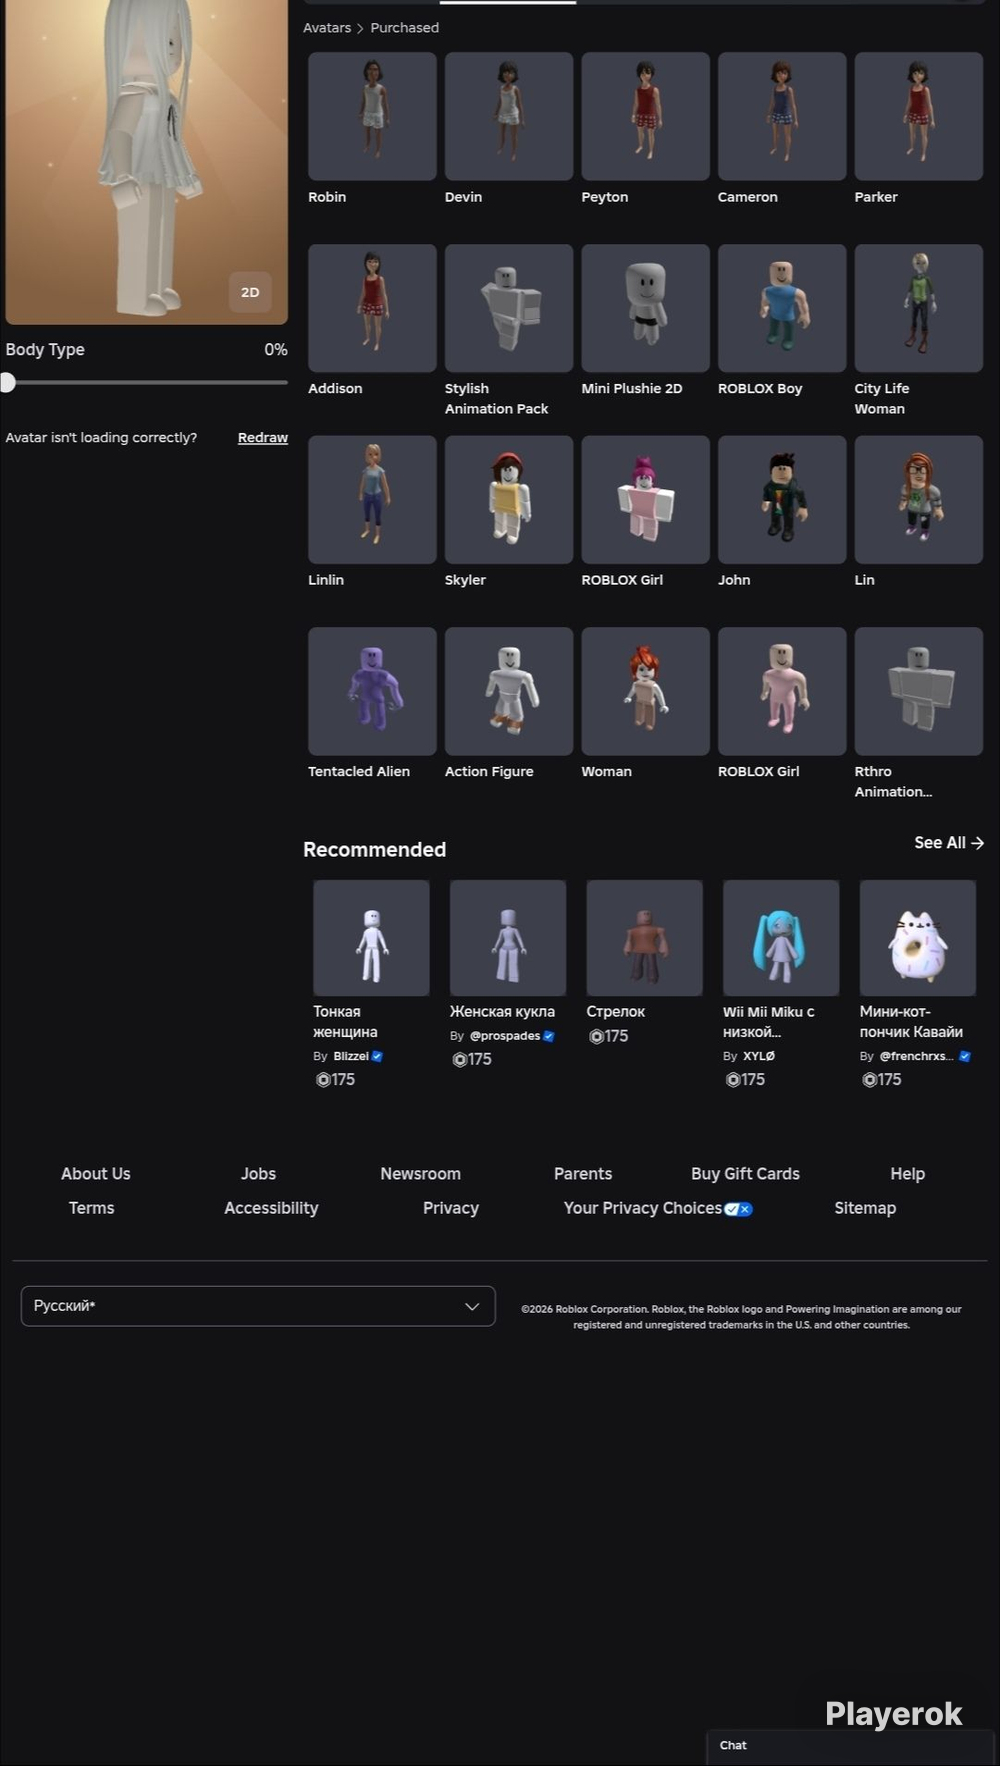Open the Sitemap footer link

865,1208
